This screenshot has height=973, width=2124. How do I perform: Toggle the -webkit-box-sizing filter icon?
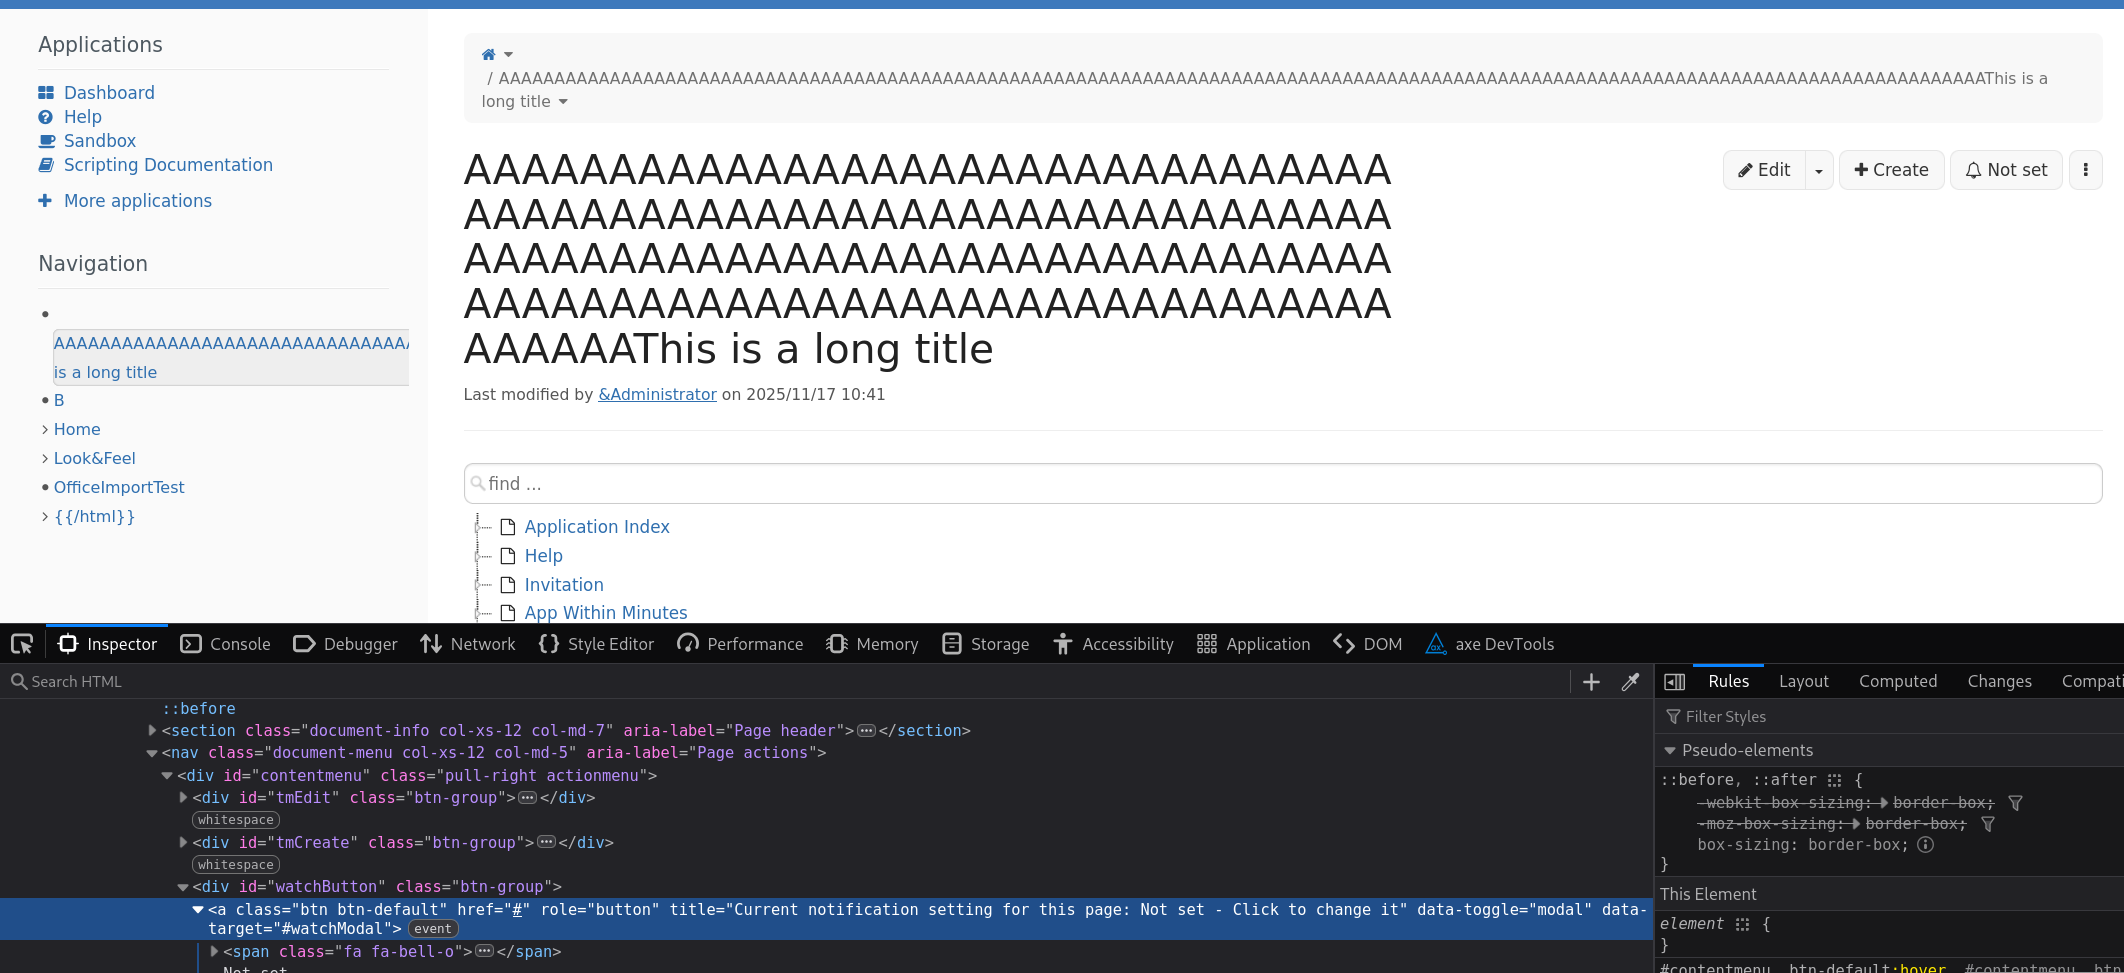click(2015, 803)
